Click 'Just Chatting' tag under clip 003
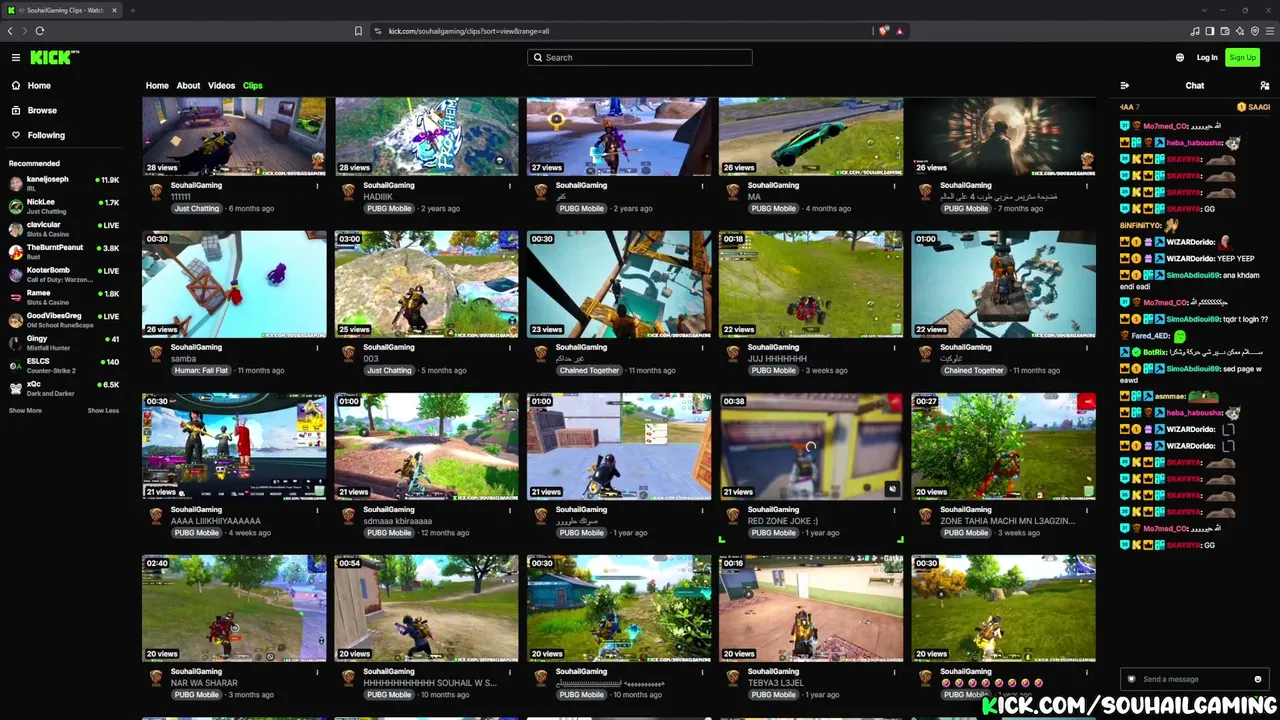The height and width of the screenshot is (720, 1280). click(389, 371)
